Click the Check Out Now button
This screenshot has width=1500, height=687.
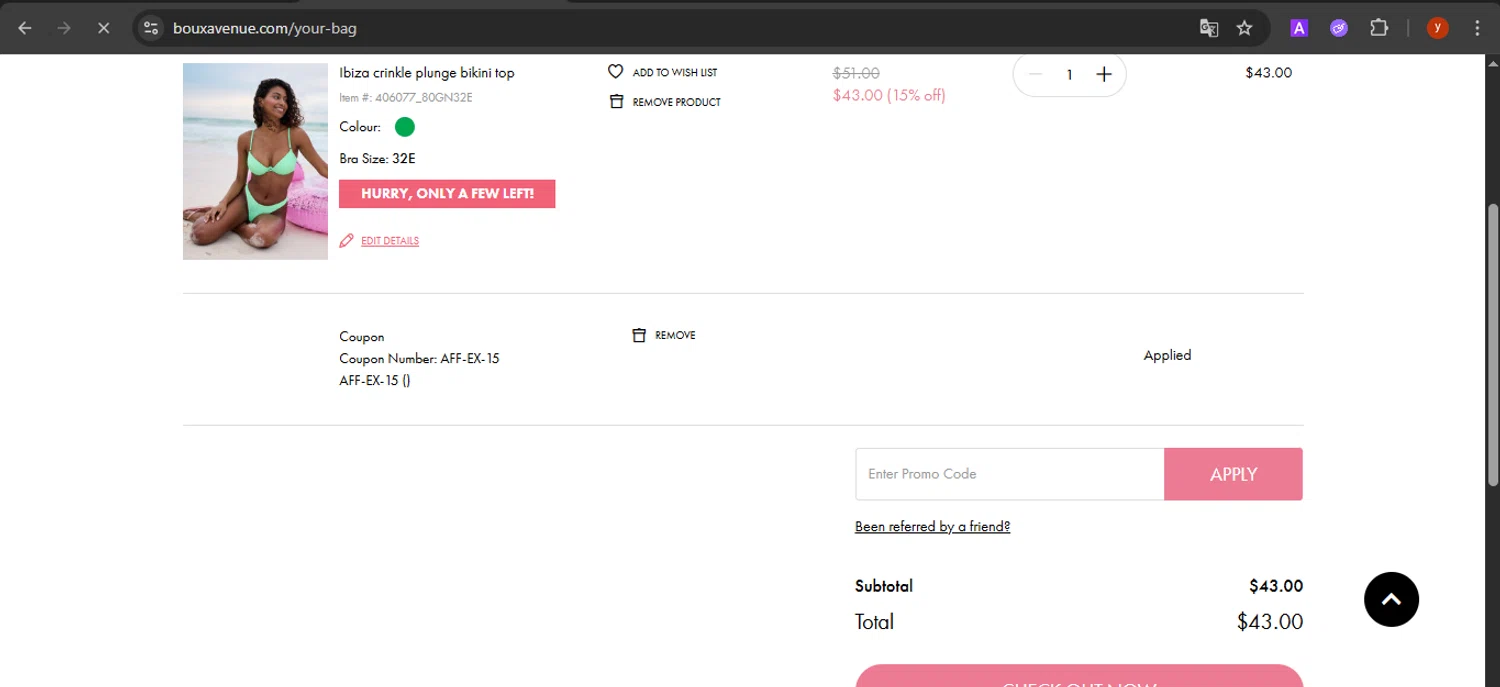[x=1079, y=676]
